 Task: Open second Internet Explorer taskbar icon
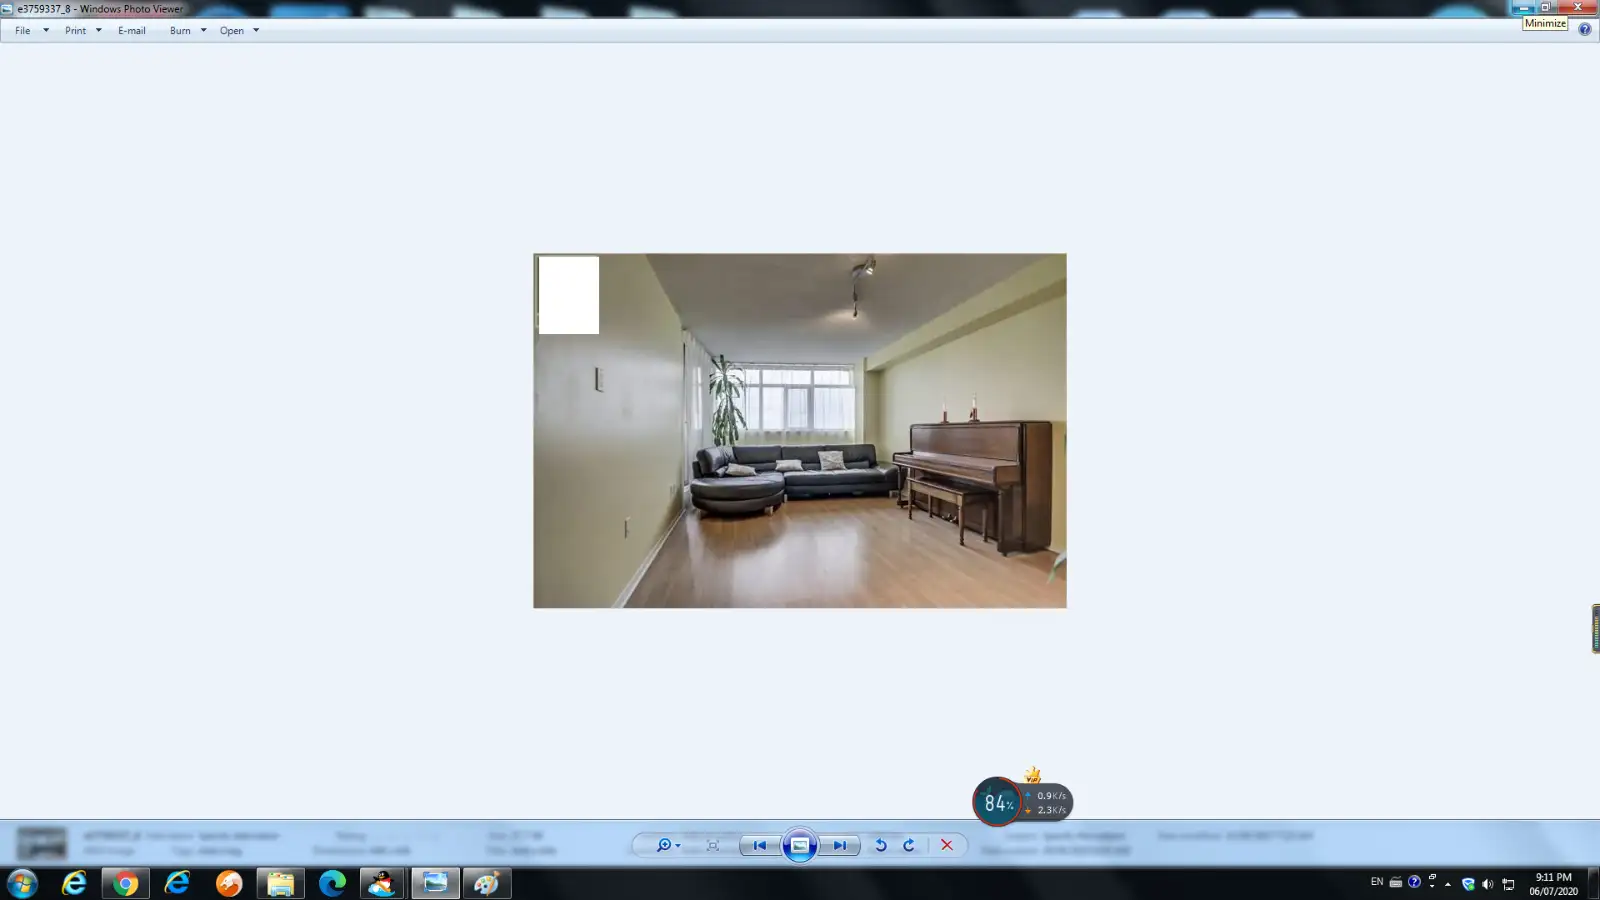click(x=178, y=884)
